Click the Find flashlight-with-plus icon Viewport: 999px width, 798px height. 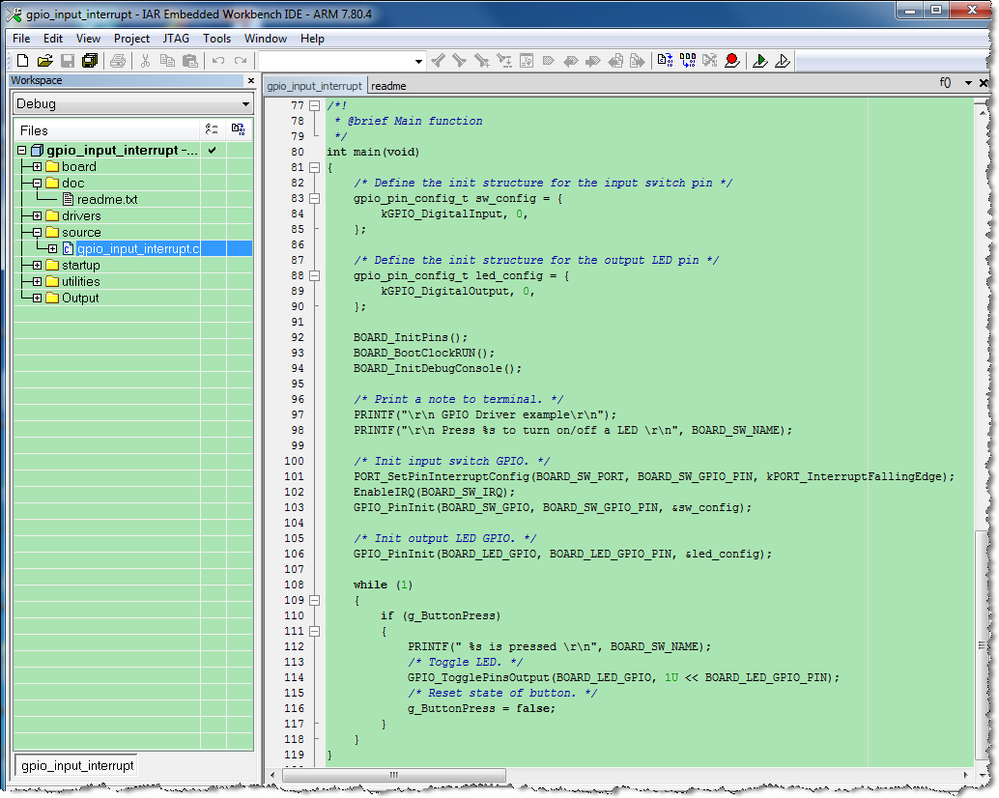click(482, 61)
